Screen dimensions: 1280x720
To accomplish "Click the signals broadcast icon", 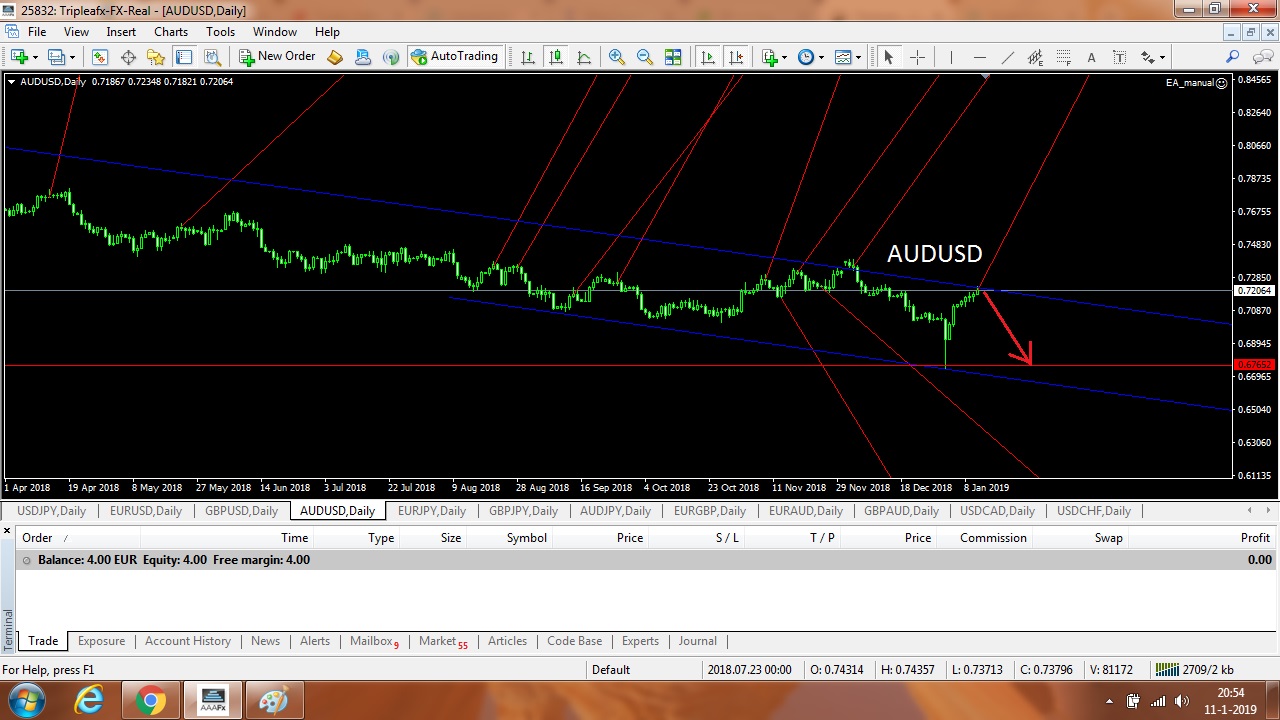I will coord(391,57).
